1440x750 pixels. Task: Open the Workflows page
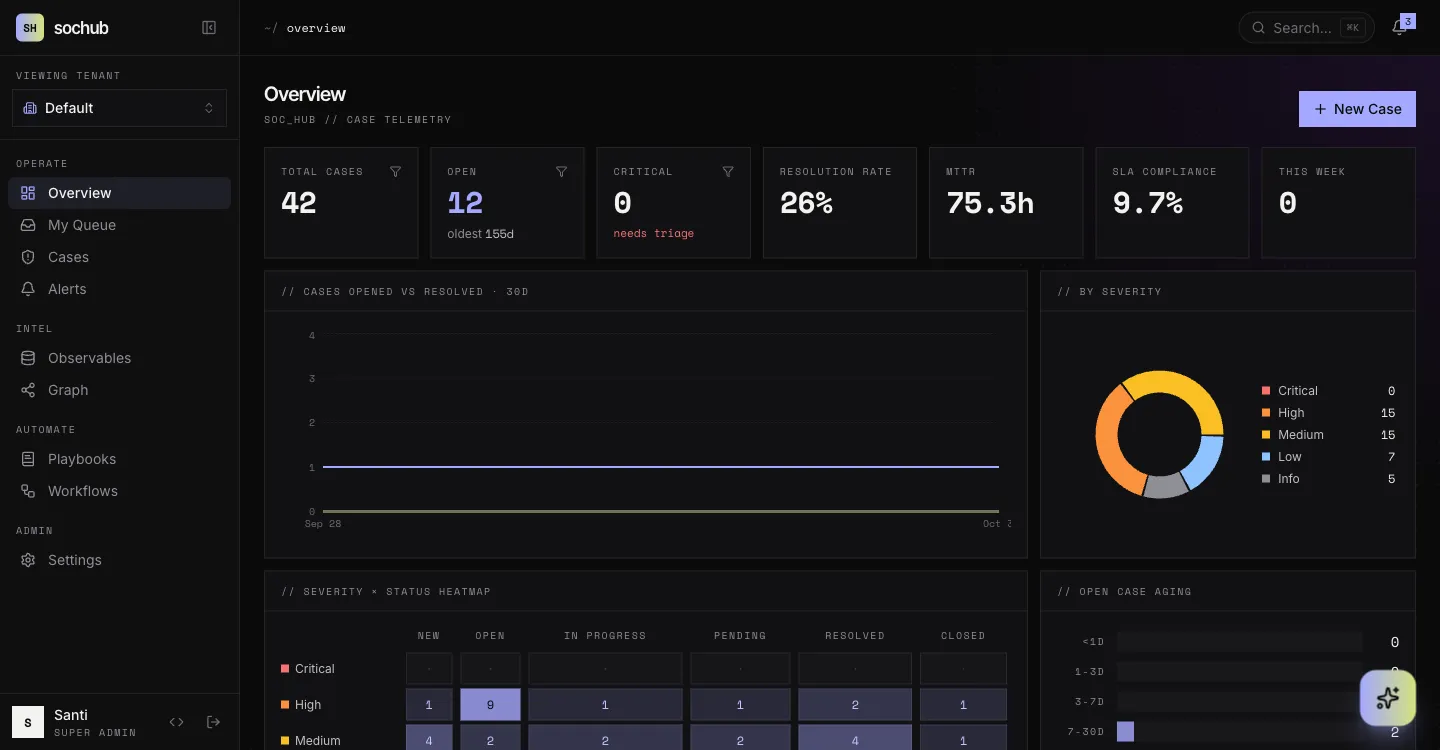(x=119, y=491)
